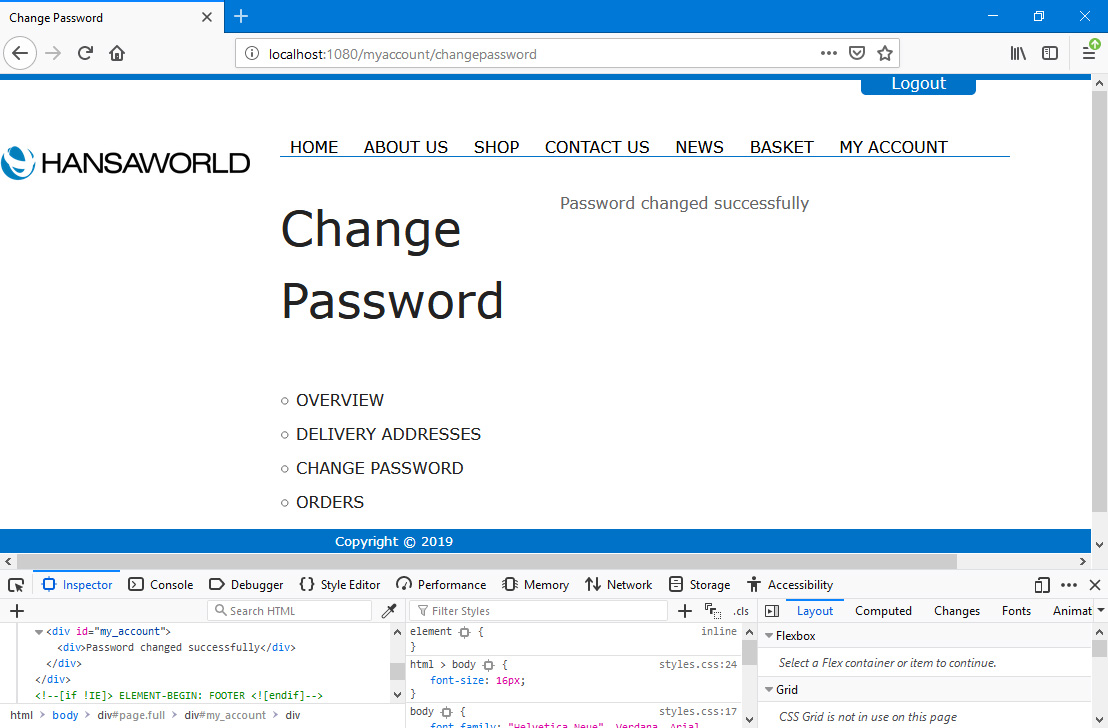Click the add new CSS rule plus icon
This screenshot has width=1108, height=728.
(685, 611)
